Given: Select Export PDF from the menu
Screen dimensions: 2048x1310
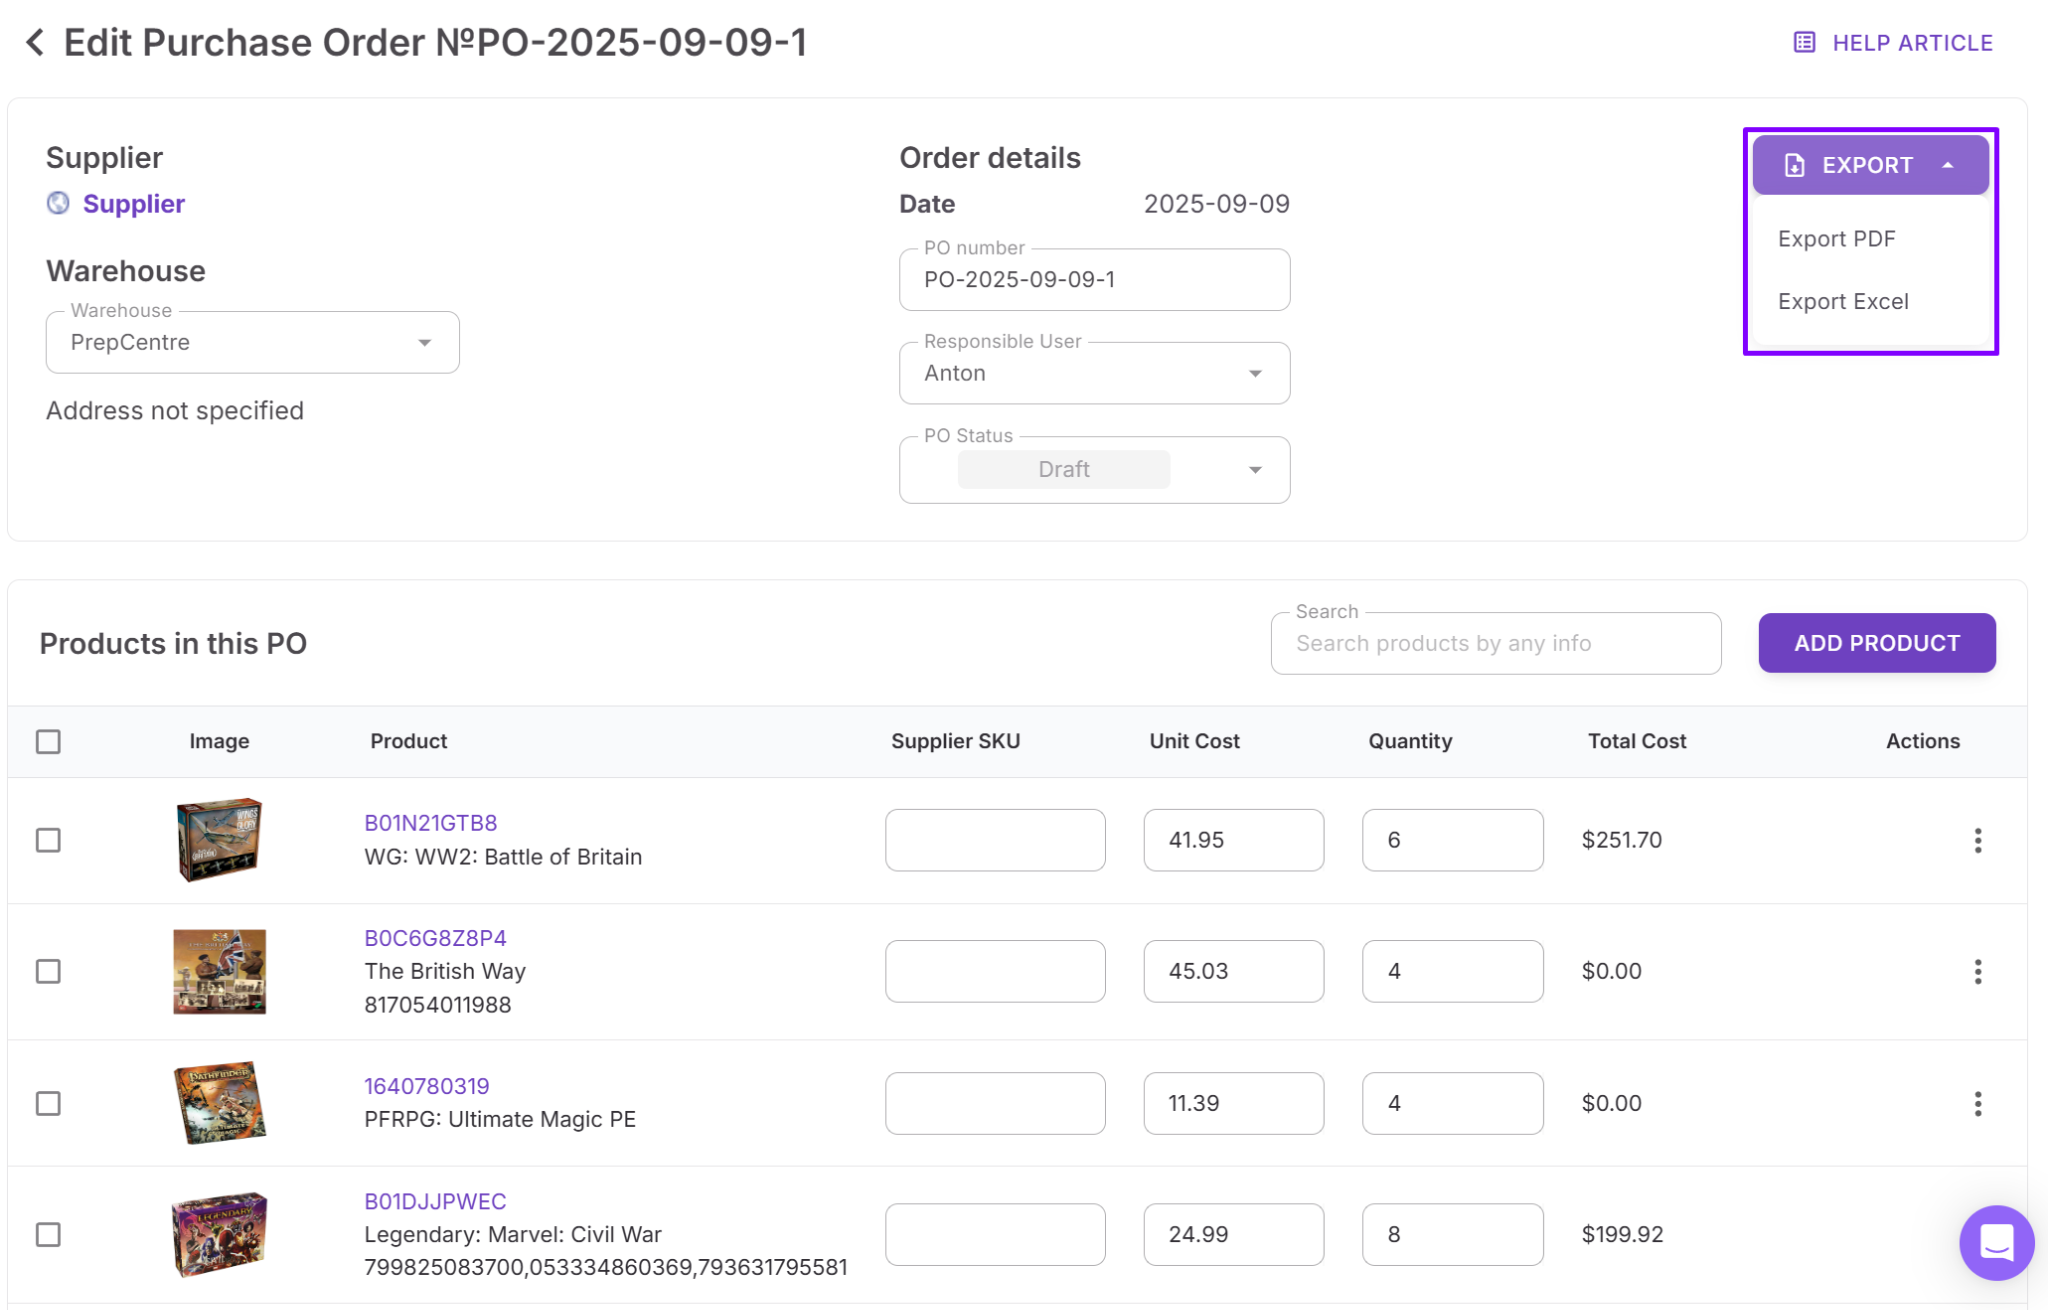Looking at the screenshot, I should [1836, 238].
